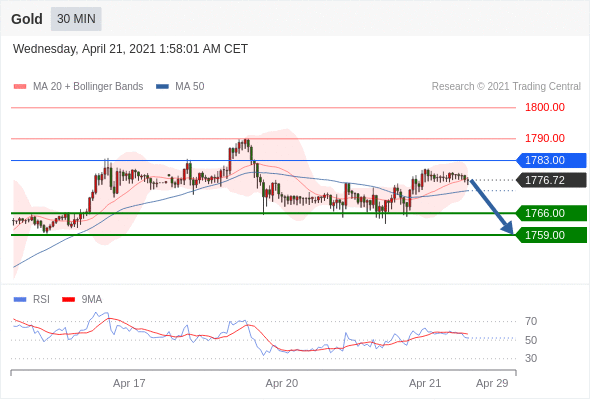Click the 1800.00 resistance price label
The height and width of the screenshot is (400, 590).
[545, 107]
